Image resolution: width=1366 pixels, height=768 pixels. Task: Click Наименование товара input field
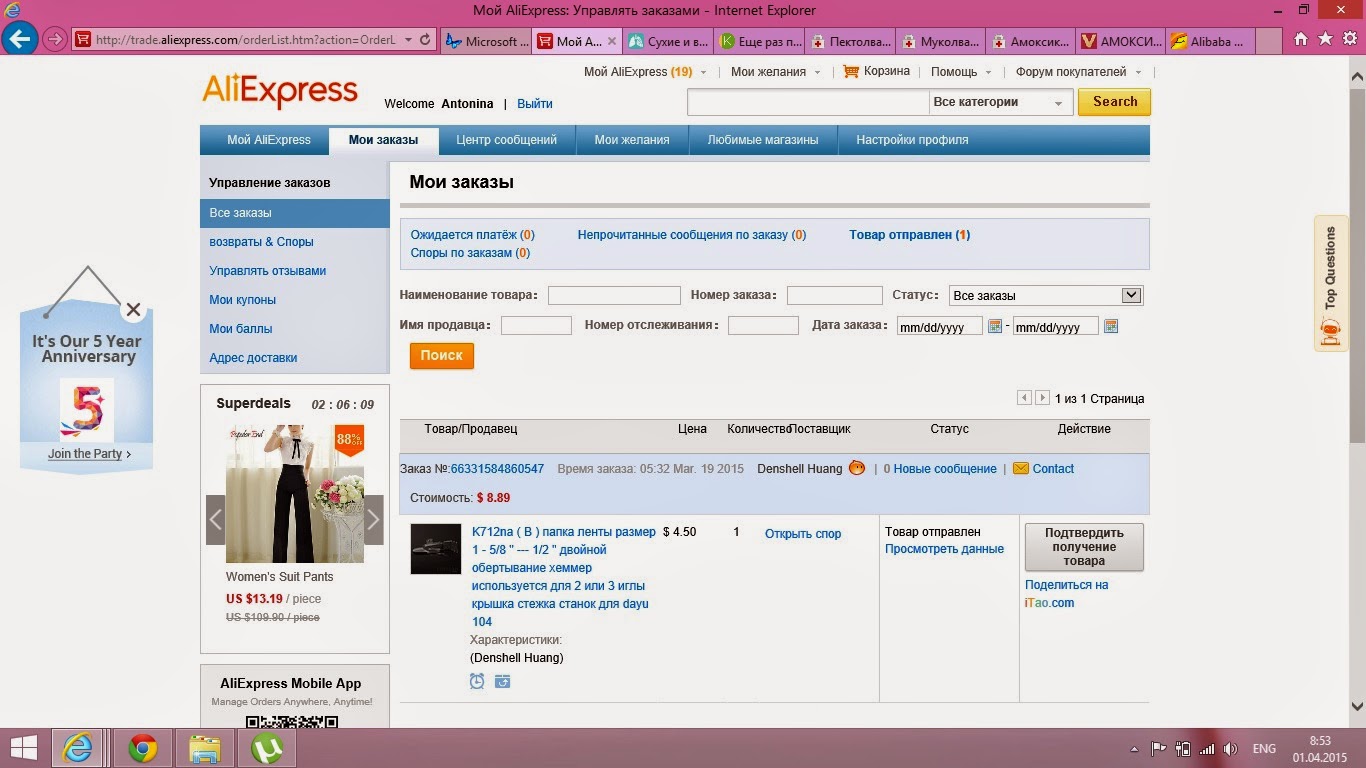coord(614,295)
